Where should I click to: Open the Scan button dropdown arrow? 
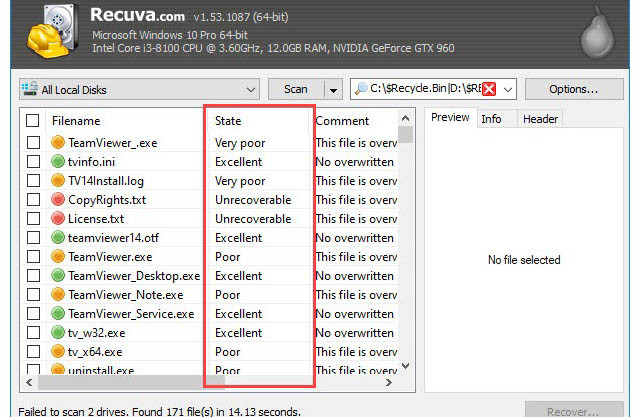(x=333, y=89)
